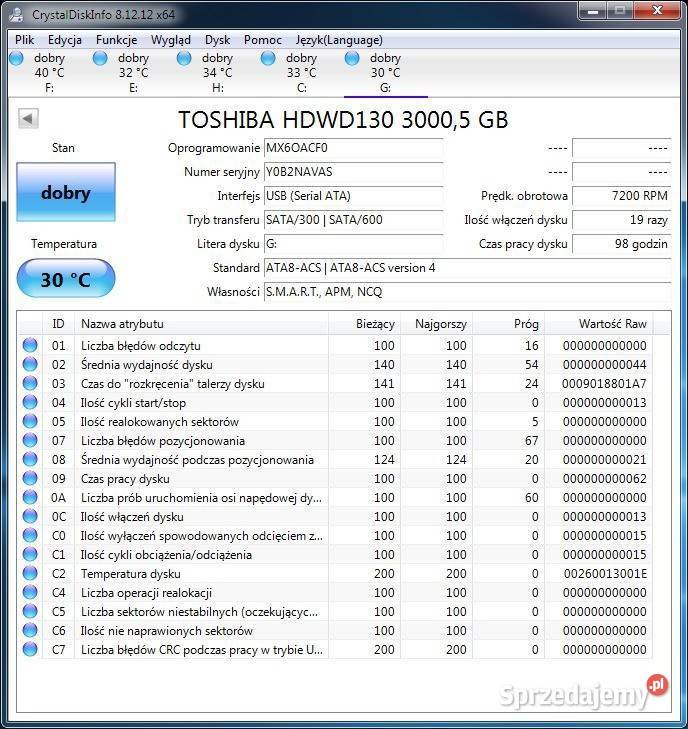Open the Dysk menu

pyautogui.click(x=217, y=40)
